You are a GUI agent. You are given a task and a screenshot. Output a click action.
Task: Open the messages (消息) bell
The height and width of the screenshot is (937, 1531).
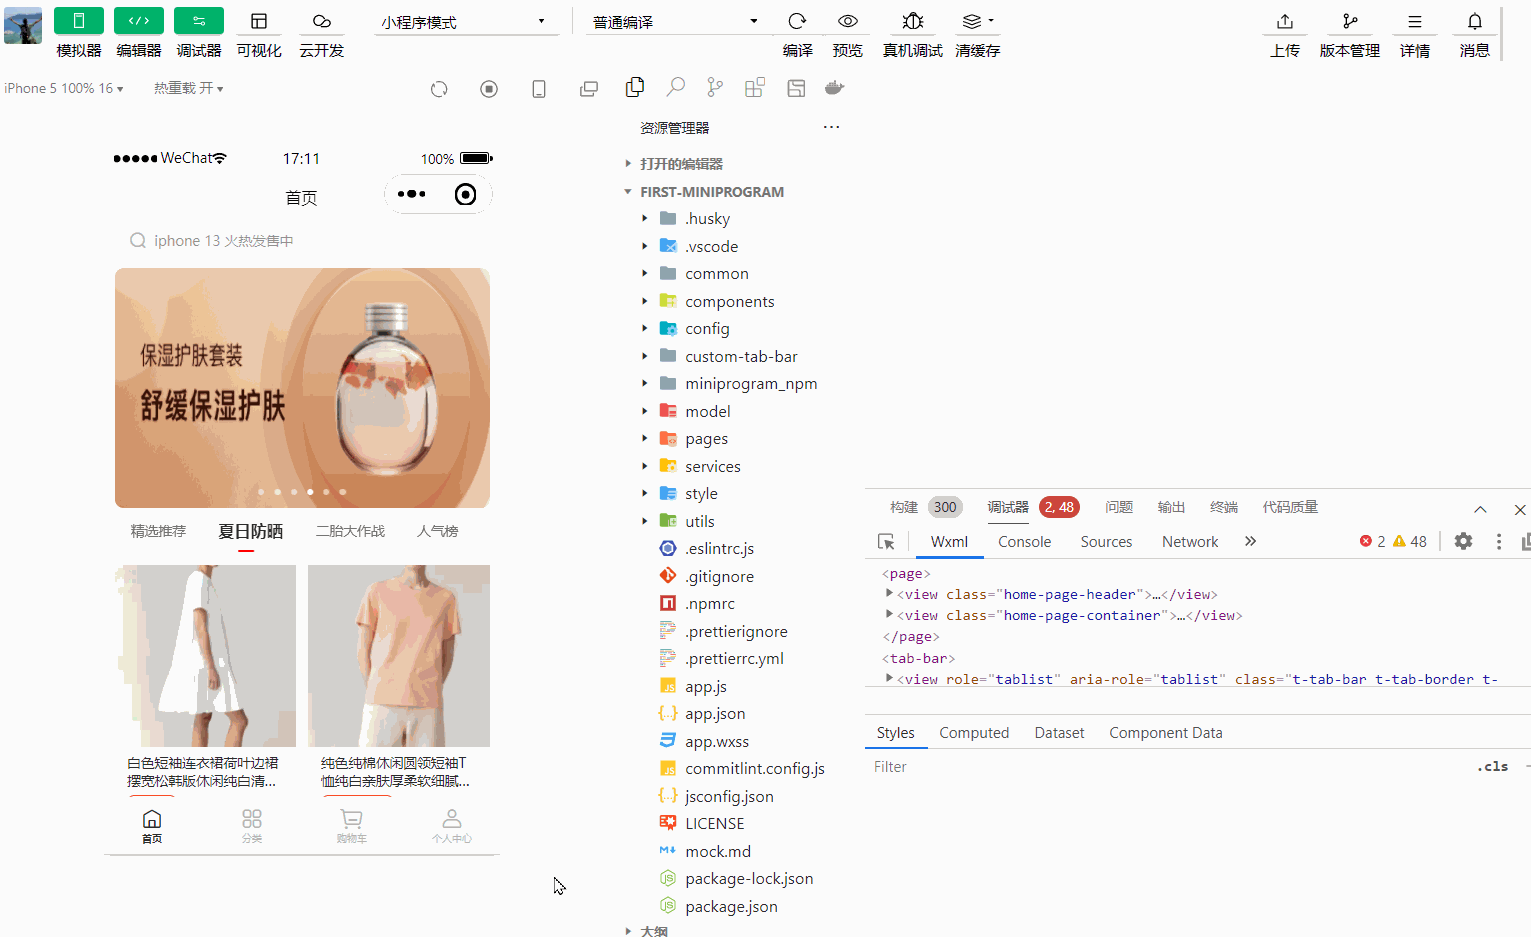[x=1475, y=21]
